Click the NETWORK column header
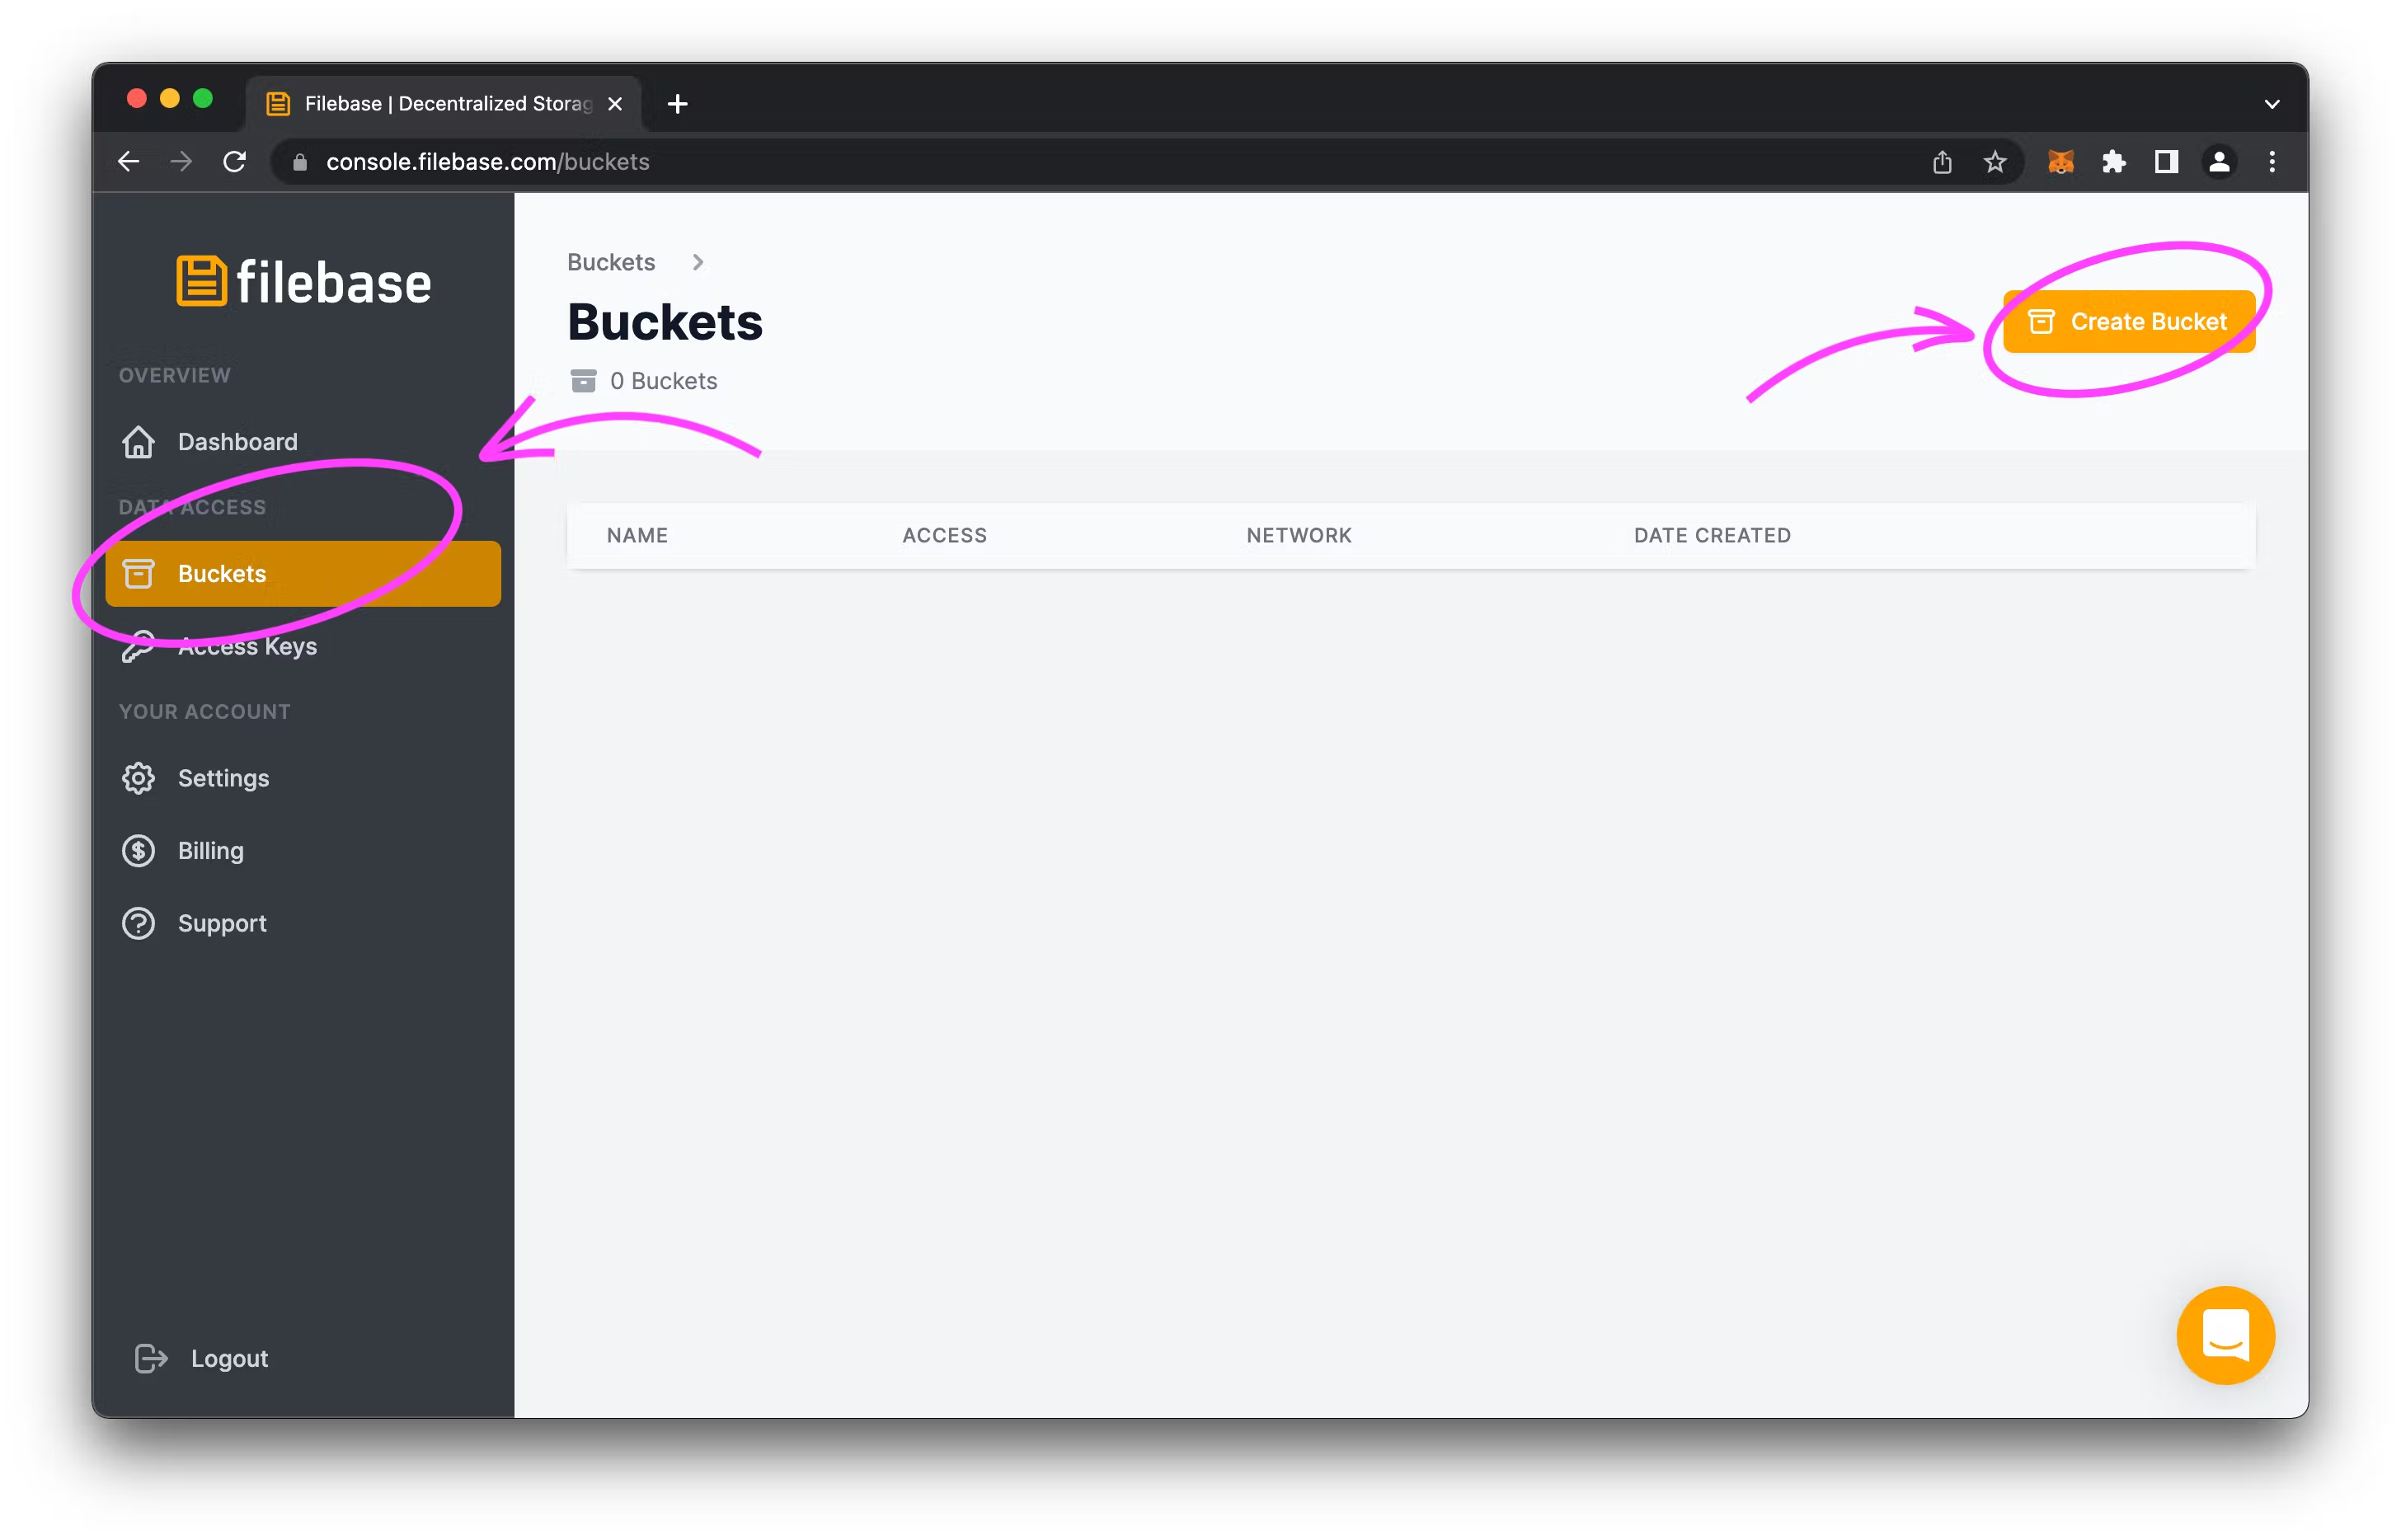The image size is (2401, 1540). (x=1299, y=533)
